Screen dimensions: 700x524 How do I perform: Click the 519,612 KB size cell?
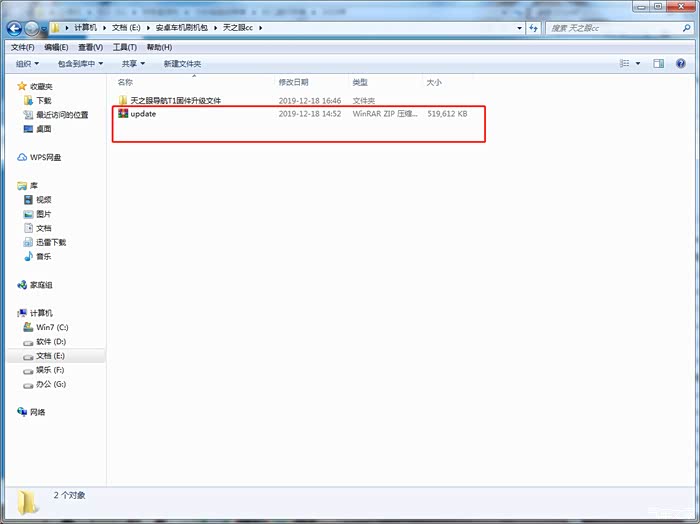click(x=447, y=114)
